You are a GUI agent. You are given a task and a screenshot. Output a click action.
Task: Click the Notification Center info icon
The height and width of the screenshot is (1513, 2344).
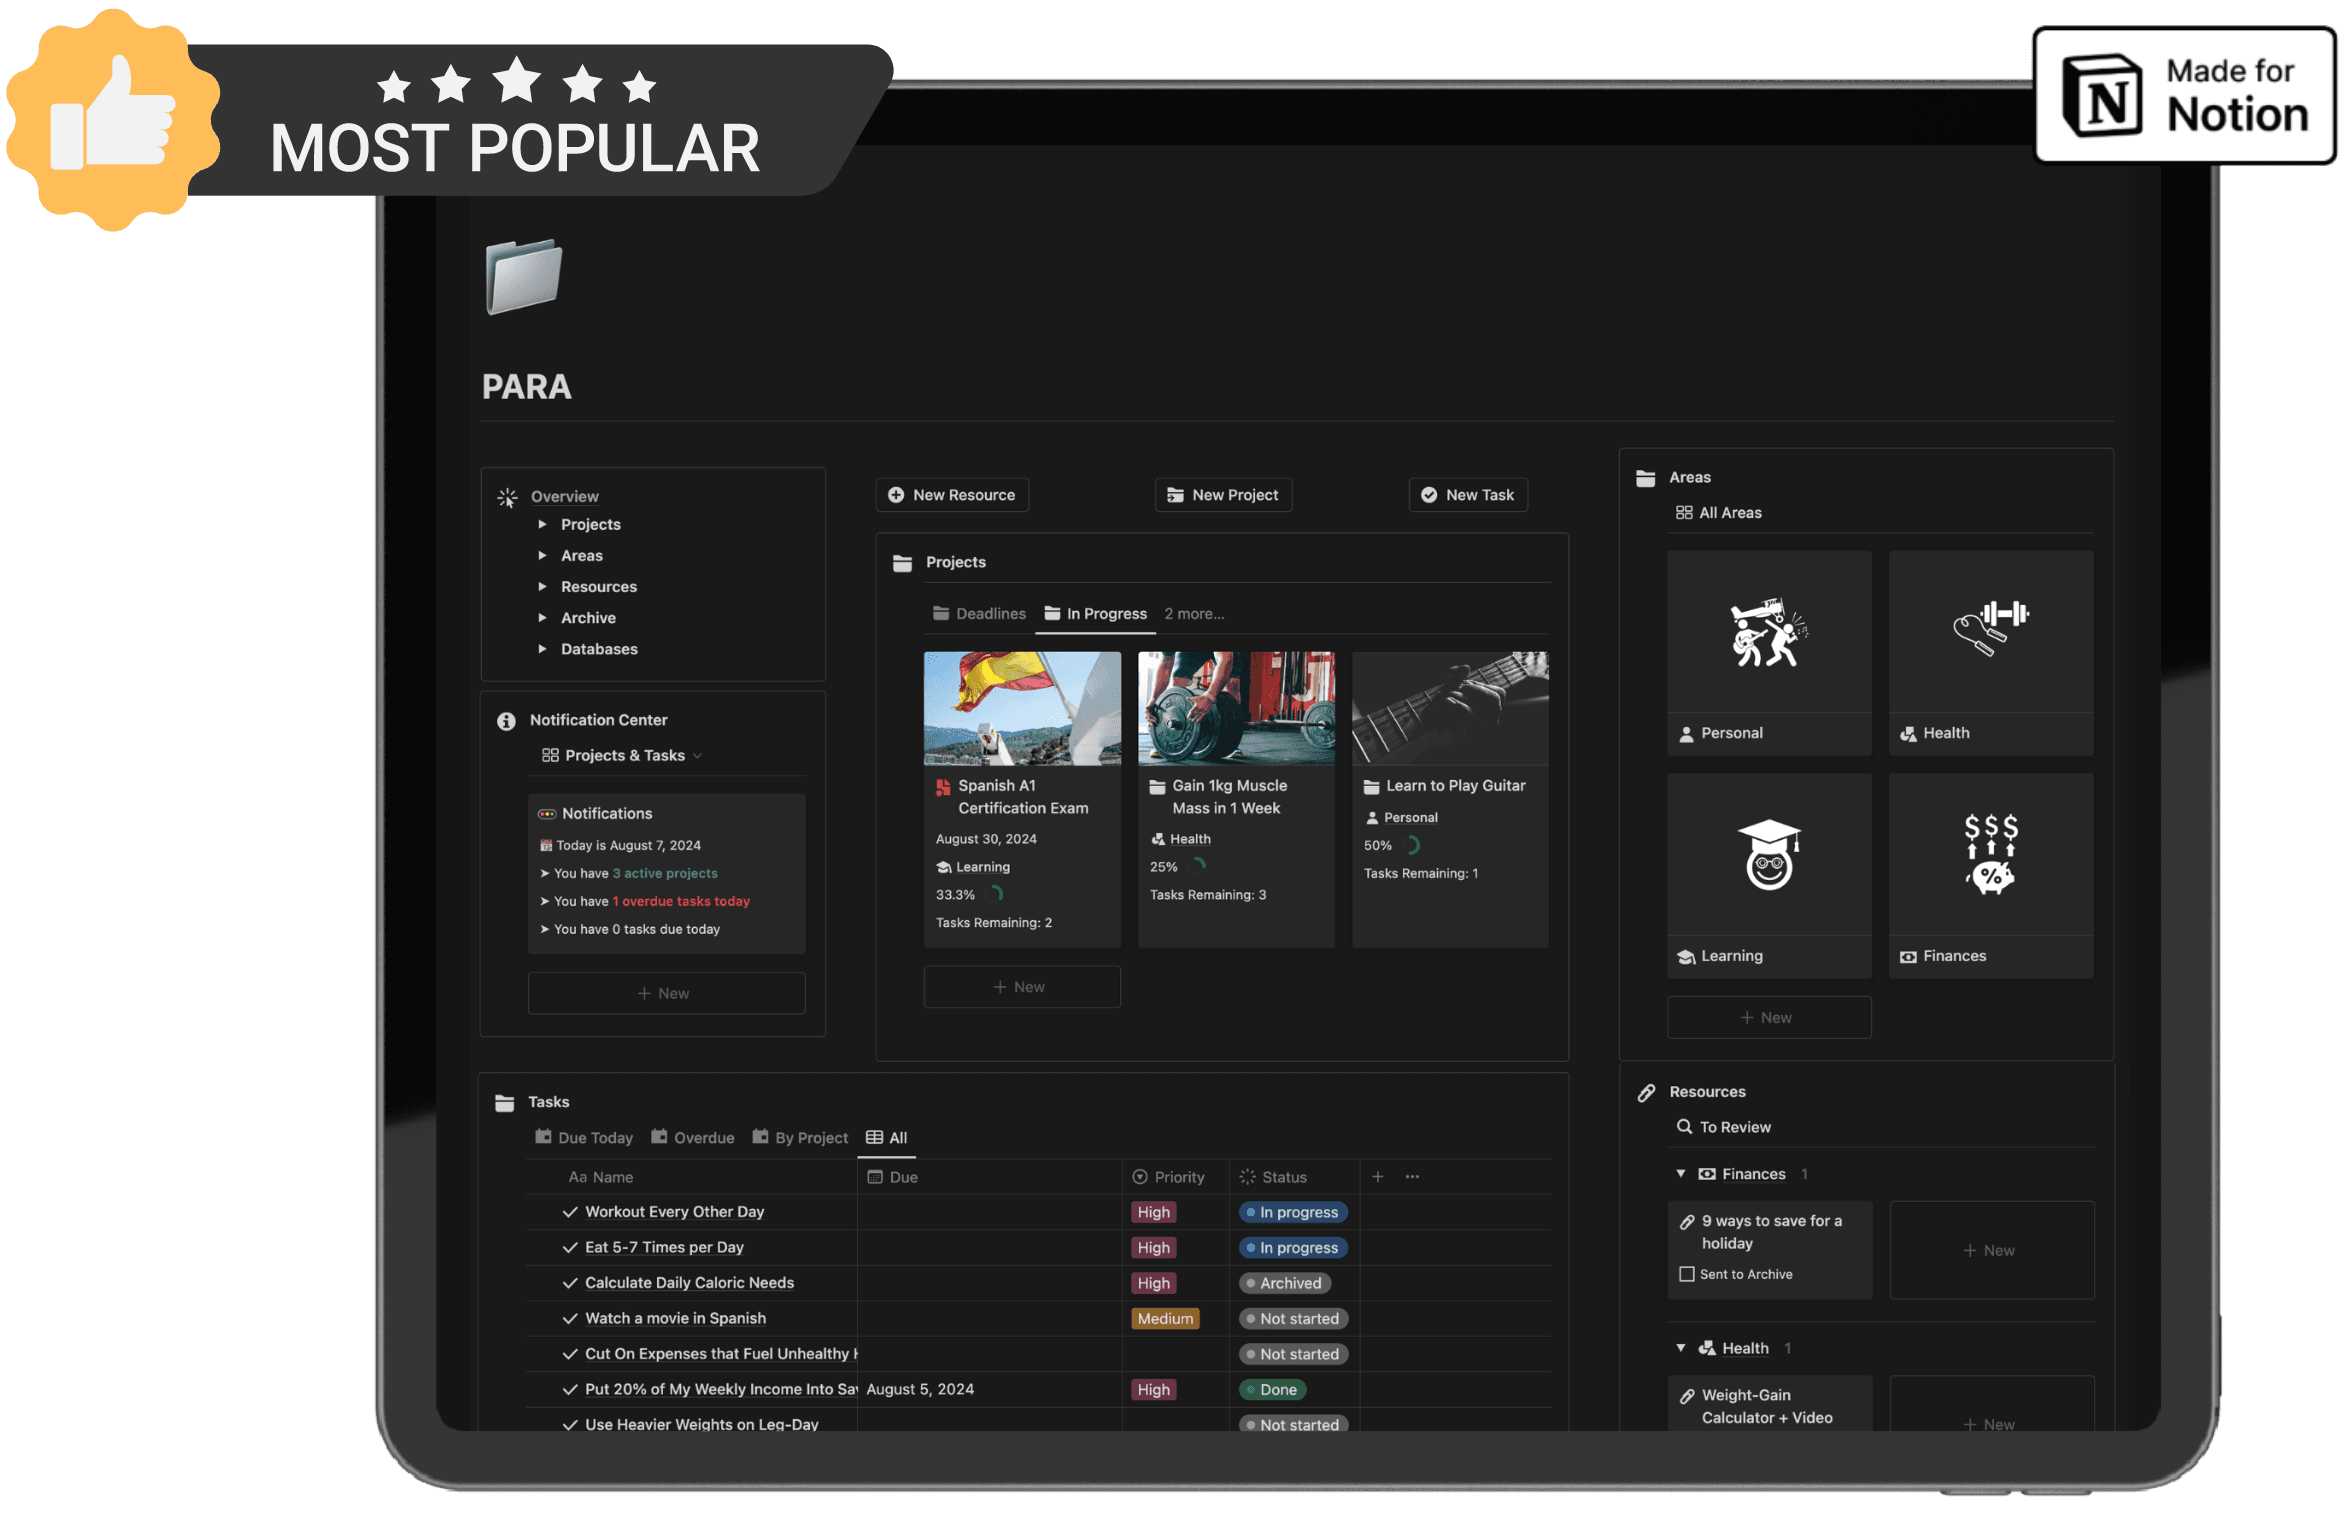[506, 721]
